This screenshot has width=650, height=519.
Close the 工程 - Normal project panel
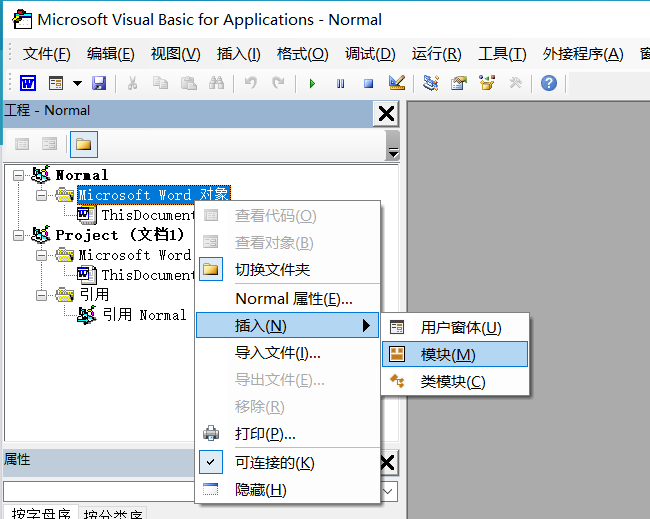tap(386, 114)
